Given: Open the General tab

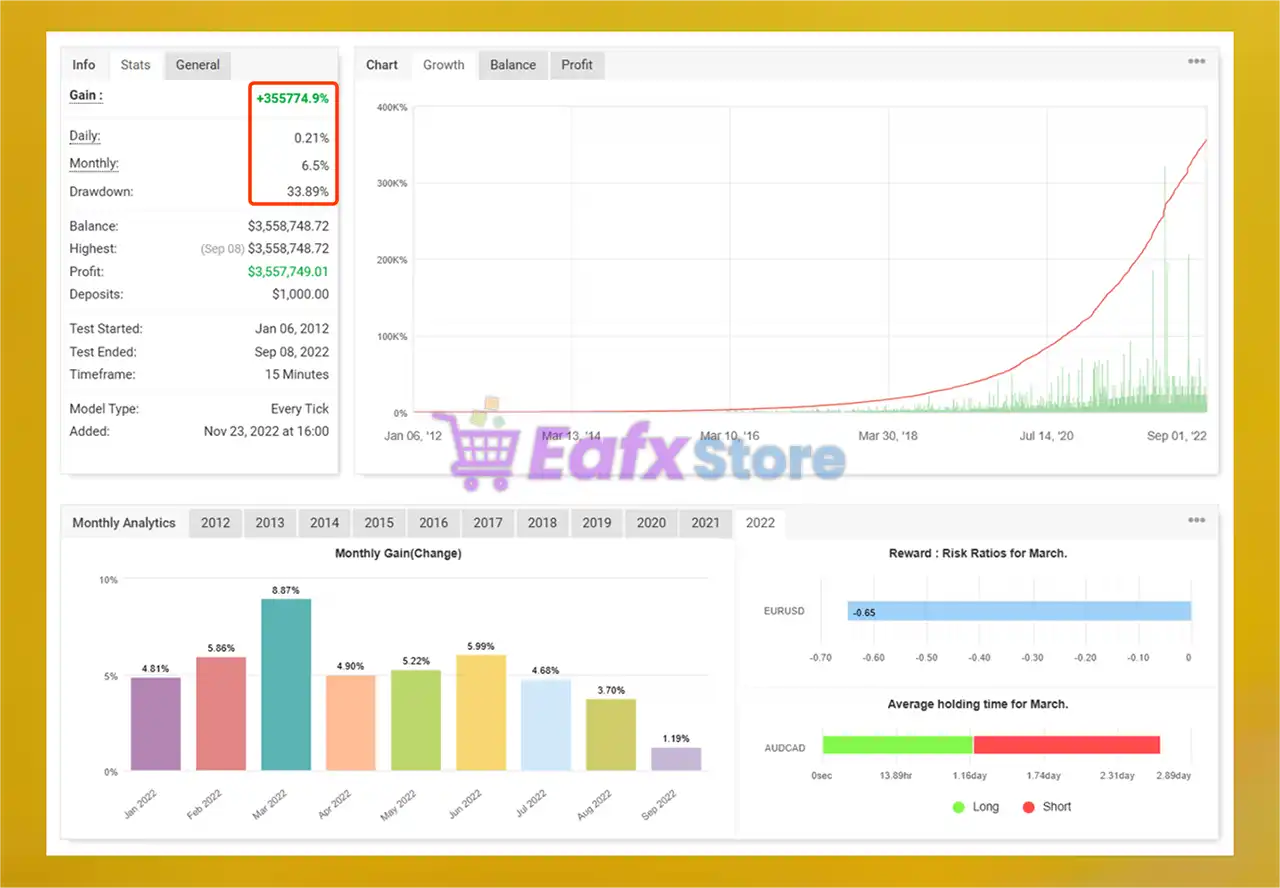Looking at the screenshot, I should pos(198,65).
